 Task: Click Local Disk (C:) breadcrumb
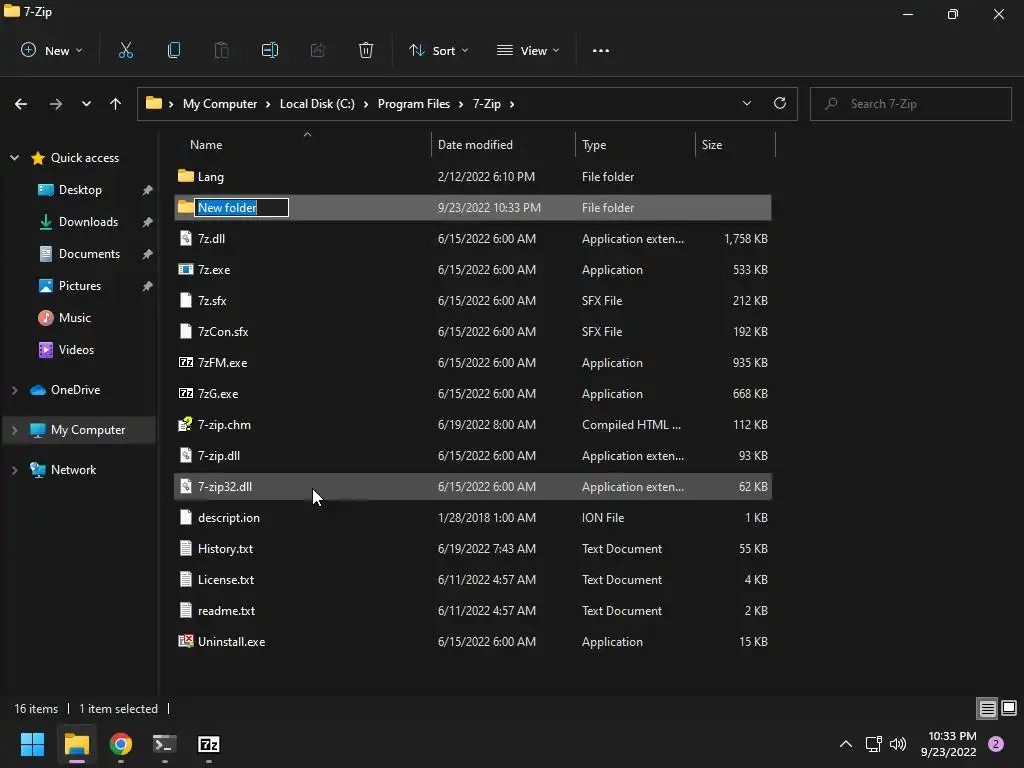point(317,104)
